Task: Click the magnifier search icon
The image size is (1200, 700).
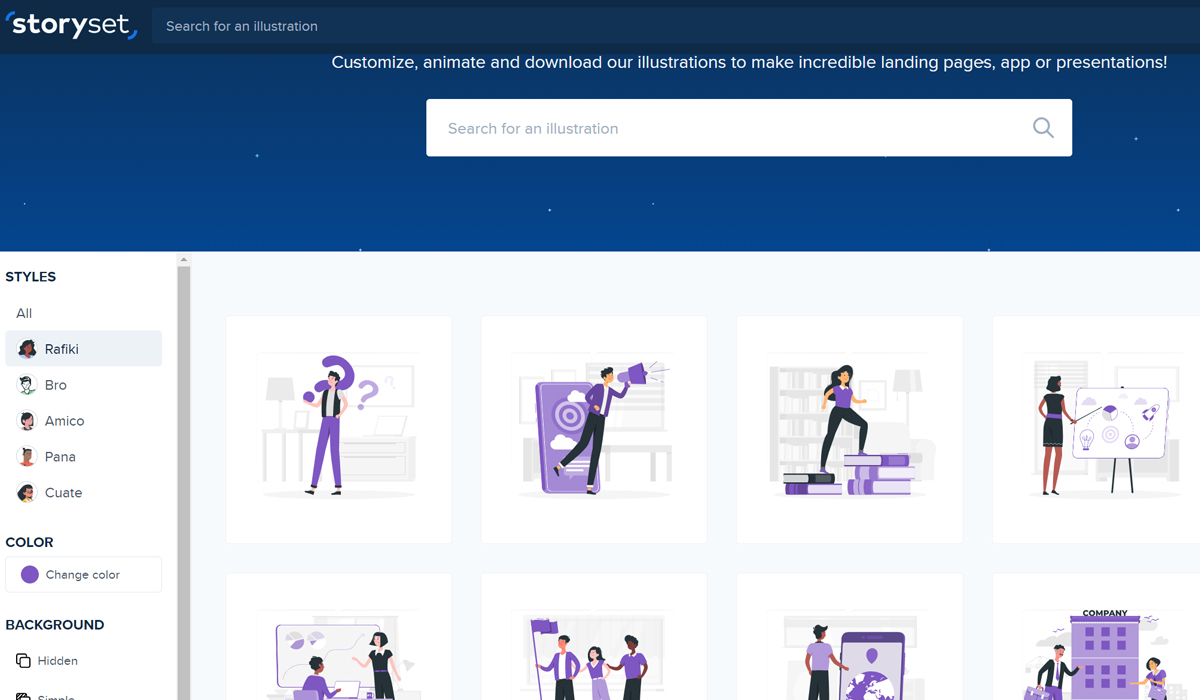Action: point(1043,128)
